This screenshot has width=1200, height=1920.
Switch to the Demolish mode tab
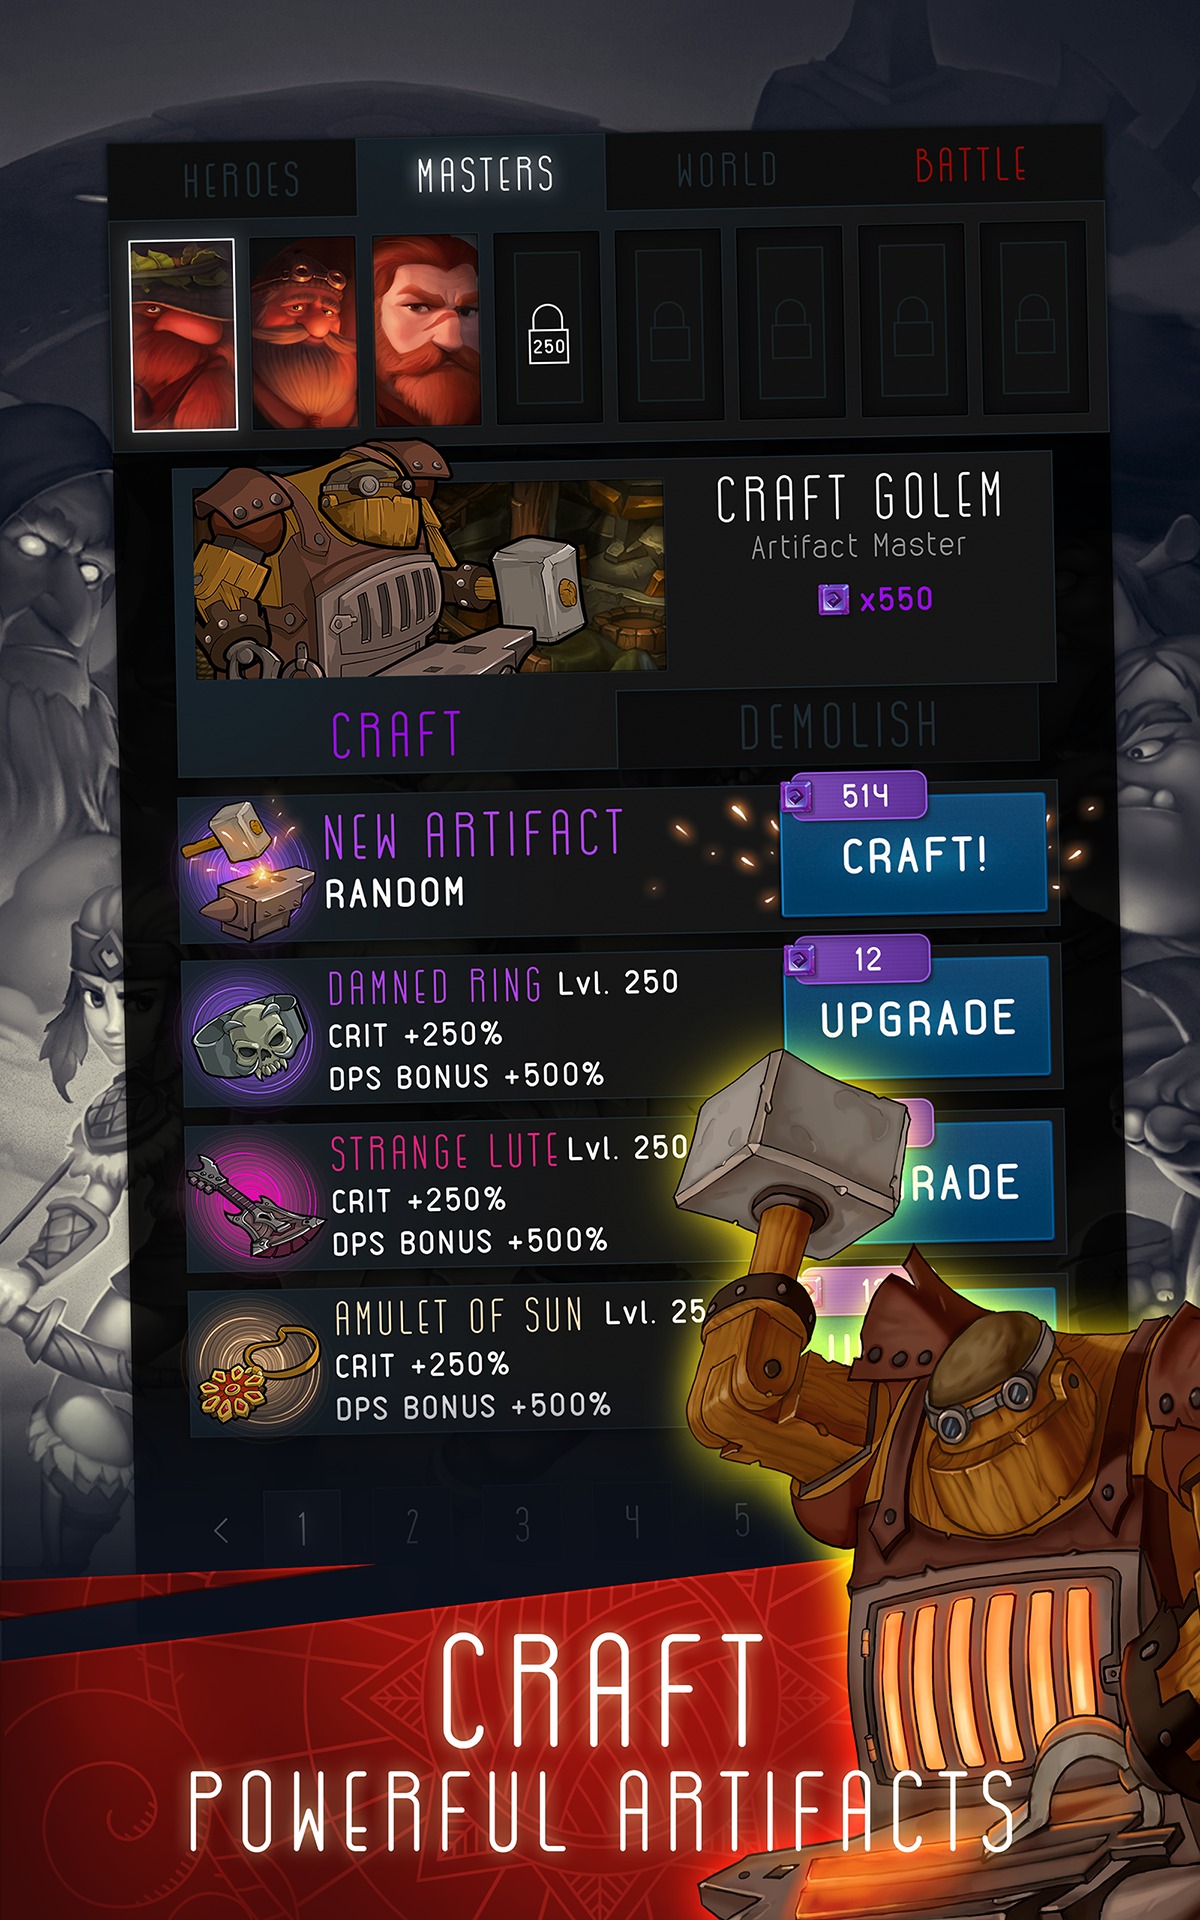[x=838, y=725]
